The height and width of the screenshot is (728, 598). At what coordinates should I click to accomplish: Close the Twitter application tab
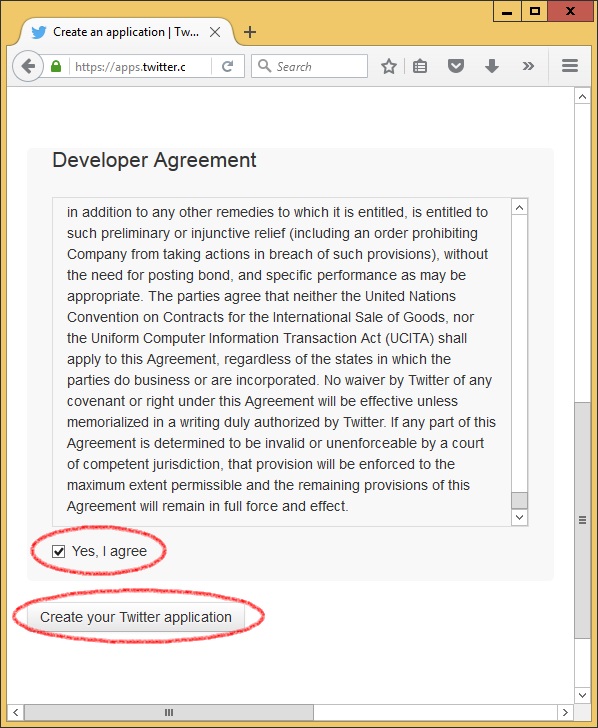(x=214, y=32)
